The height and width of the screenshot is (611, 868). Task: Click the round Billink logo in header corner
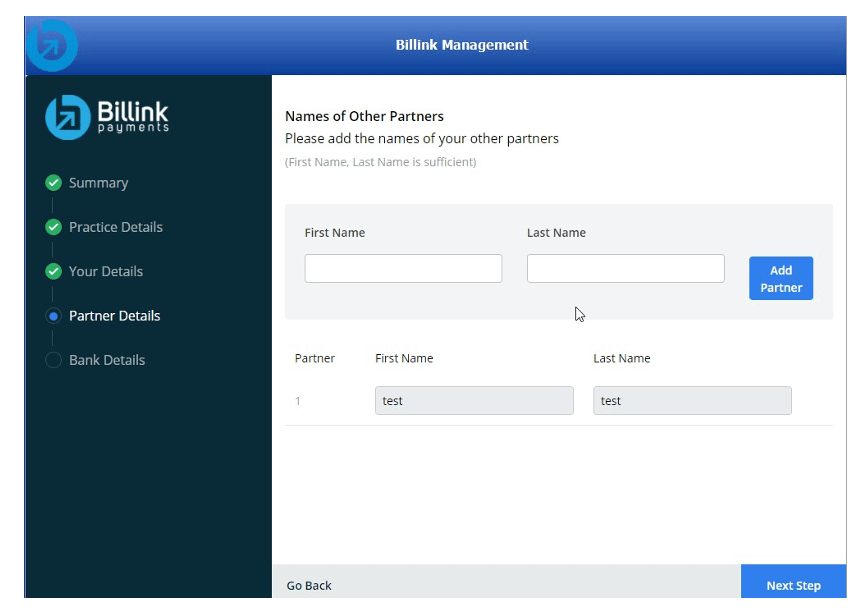(x=51, y=45)
